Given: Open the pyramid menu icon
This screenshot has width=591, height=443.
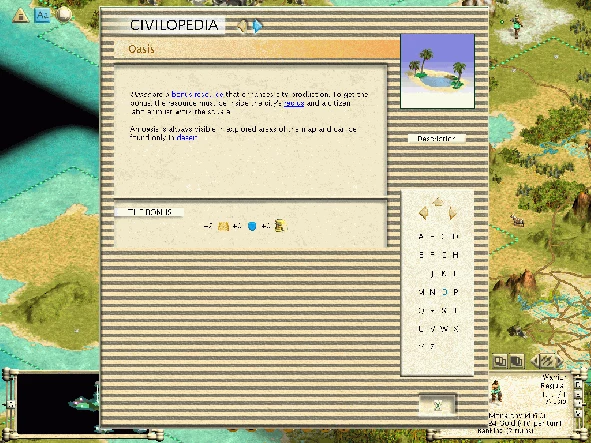Looking at the screenshot, I should 20,16.
